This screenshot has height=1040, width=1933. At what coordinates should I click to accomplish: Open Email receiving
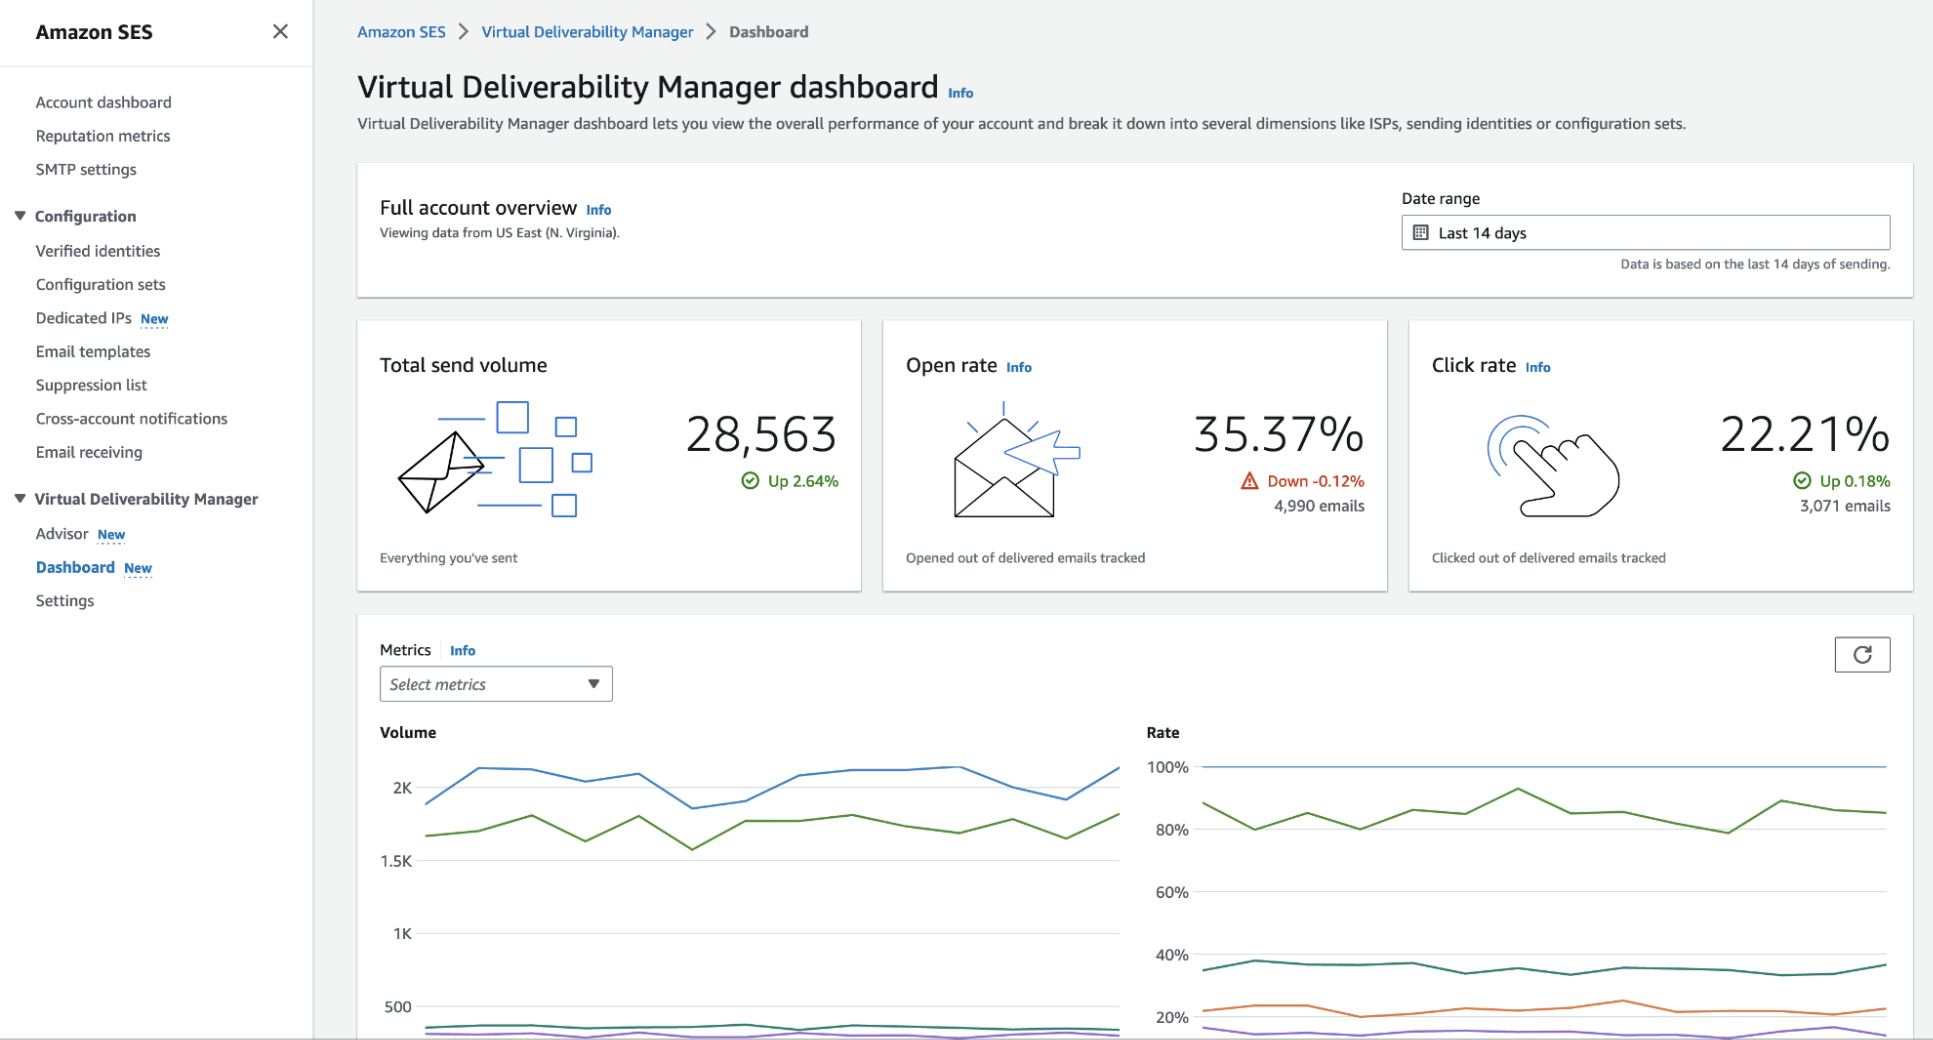[89, 452]
